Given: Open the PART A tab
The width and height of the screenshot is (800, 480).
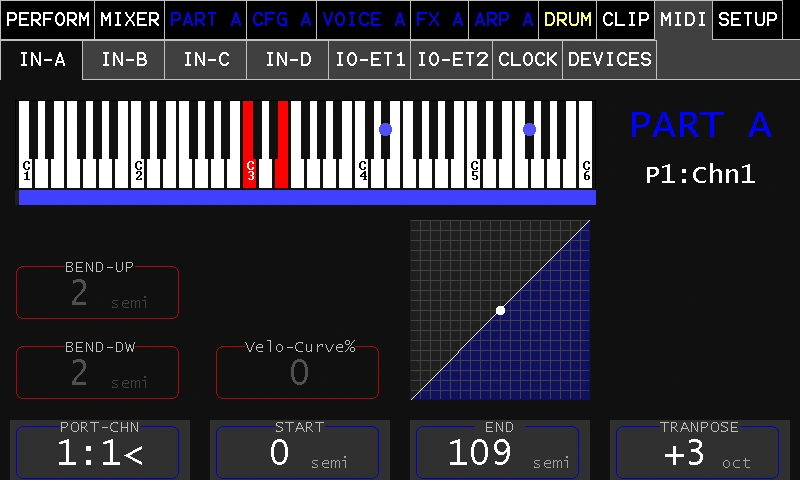Looking at the screenshot, I should 205,19.
